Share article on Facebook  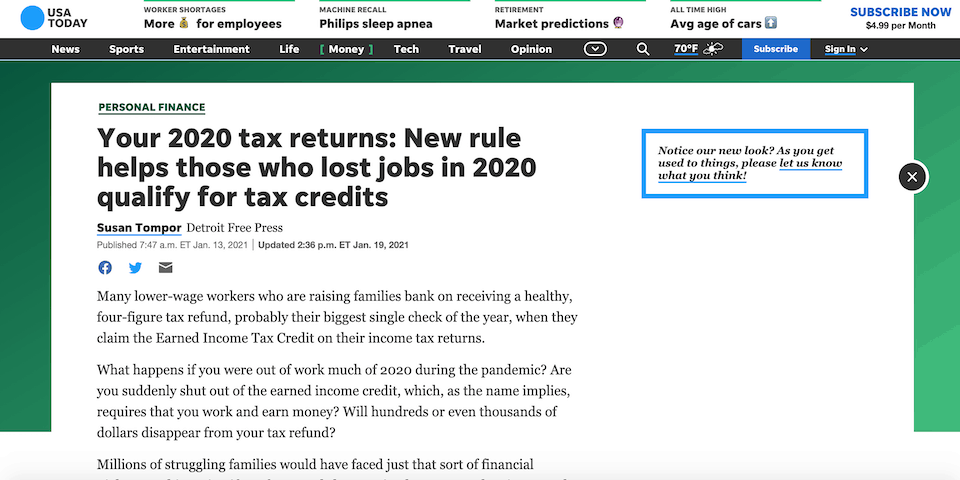coord(105,268)
